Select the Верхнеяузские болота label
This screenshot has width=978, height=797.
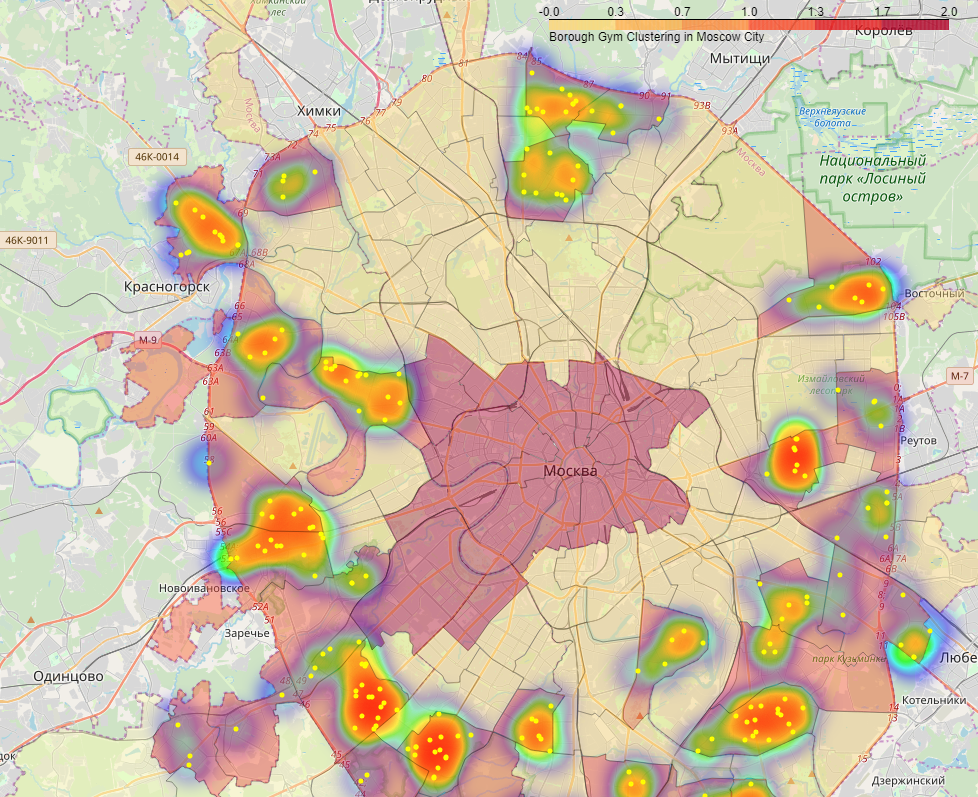[833, 117]
